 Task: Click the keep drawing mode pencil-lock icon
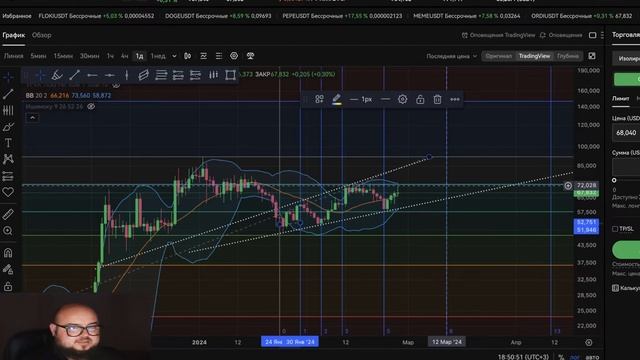click(8, 269)
